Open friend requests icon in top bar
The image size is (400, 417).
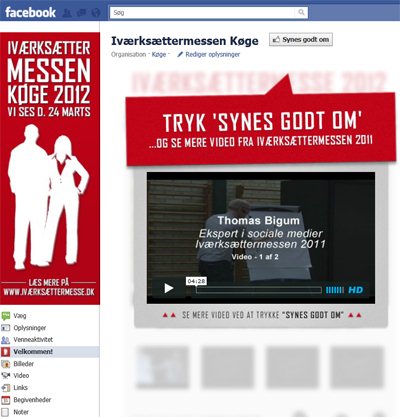[67, 13]
